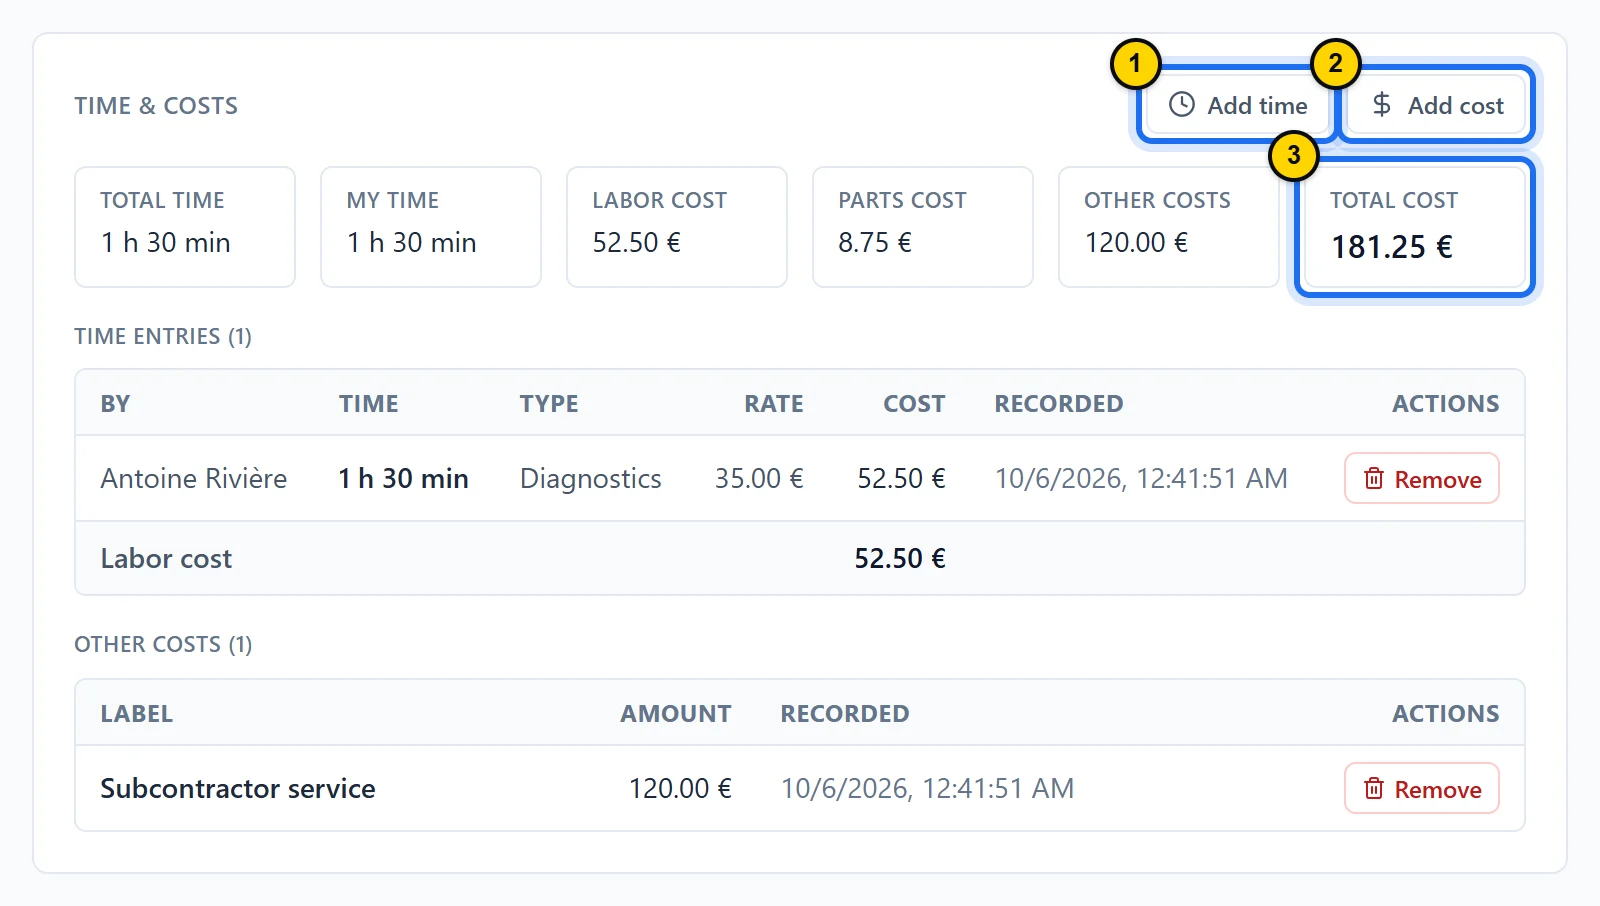Click the time entry recorded date 10/6/2026
The image size is (1600, 906).
(1141, 479)
